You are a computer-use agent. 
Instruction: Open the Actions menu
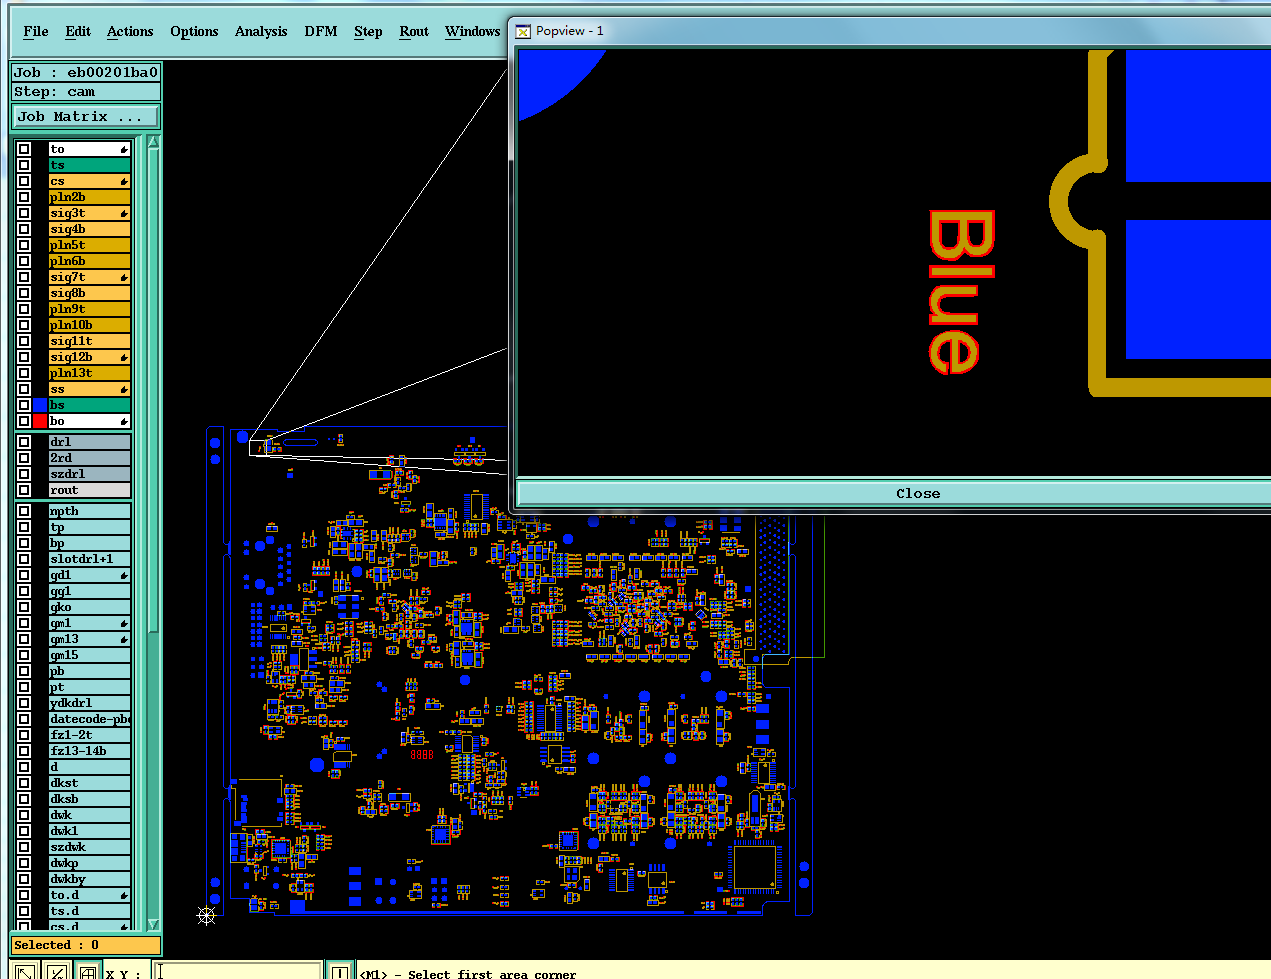130,31
